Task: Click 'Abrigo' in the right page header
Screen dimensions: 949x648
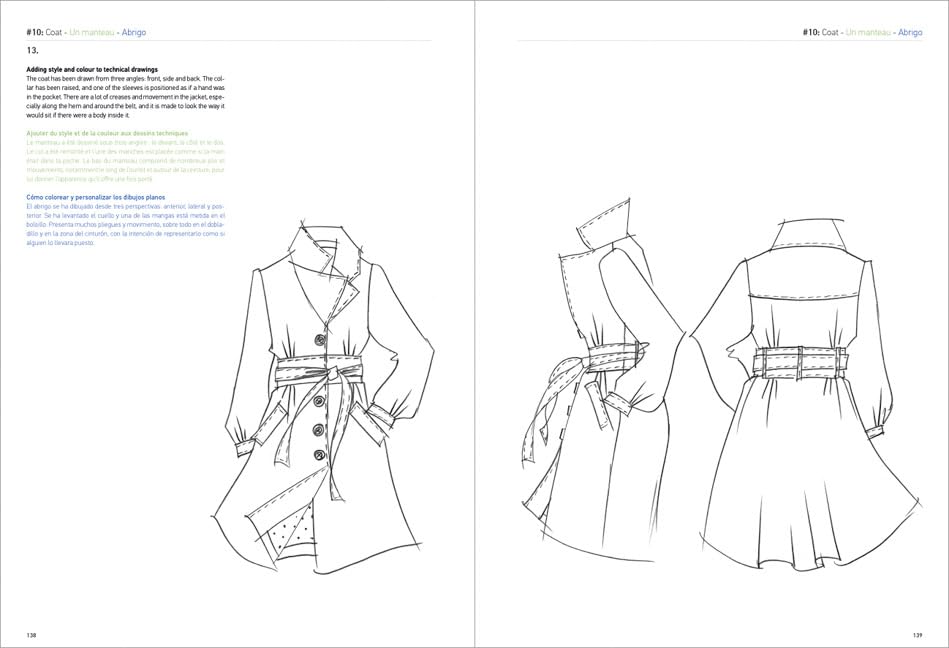Action: coord(910,32)
